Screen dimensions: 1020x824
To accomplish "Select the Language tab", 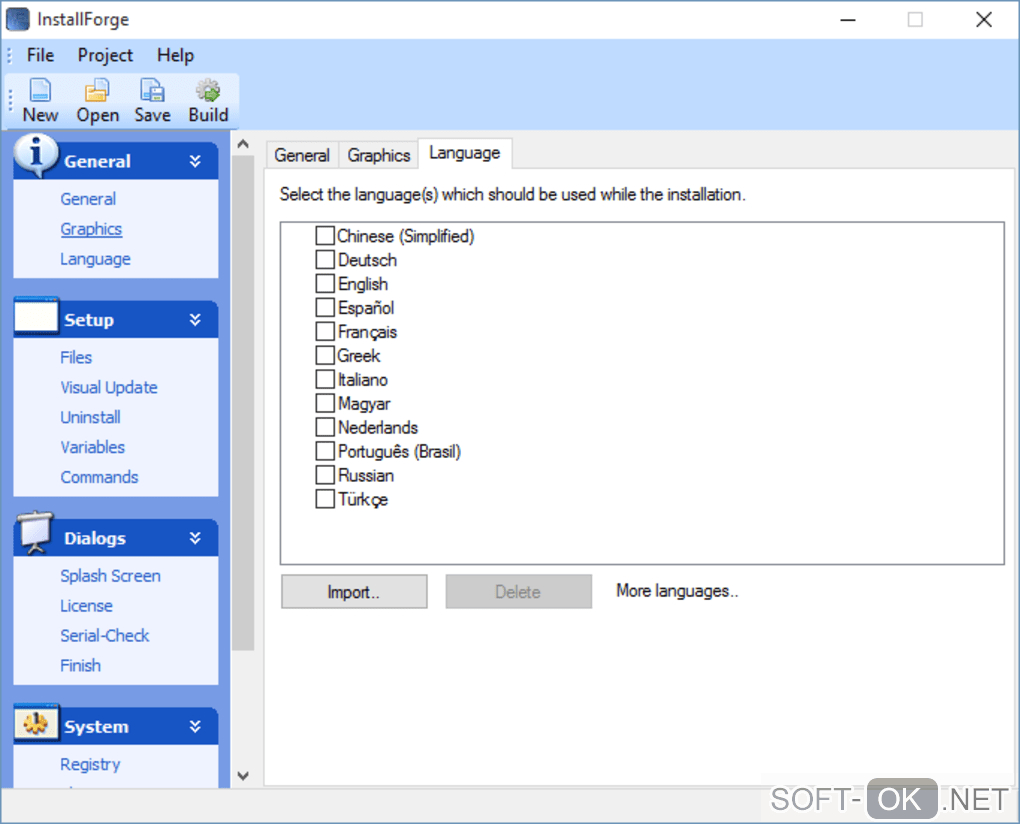I will [464, 153].
